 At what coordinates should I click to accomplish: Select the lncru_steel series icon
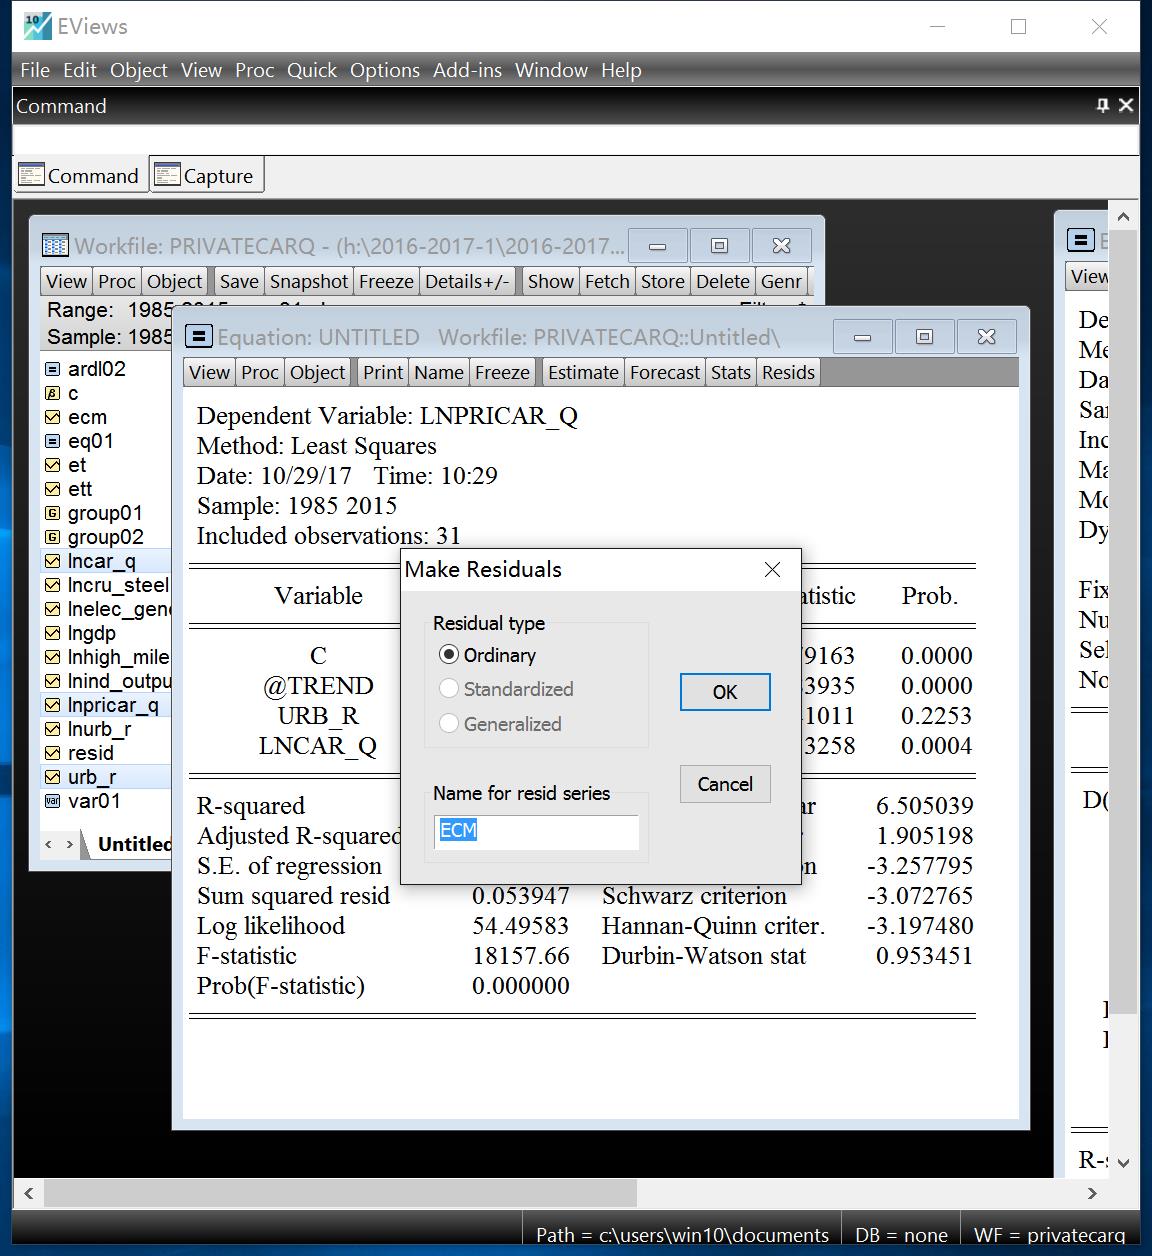coord(53,585)
